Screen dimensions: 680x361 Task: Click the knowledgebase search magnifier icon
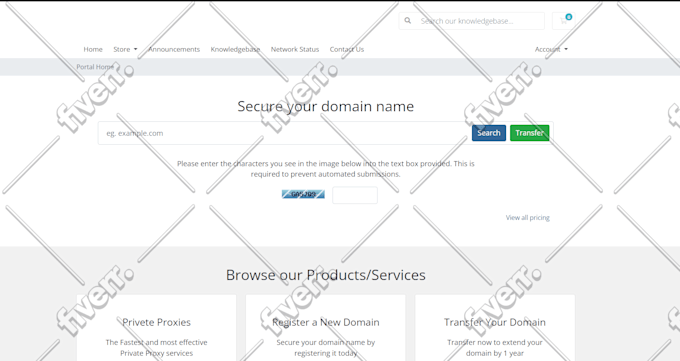[408, 20]
